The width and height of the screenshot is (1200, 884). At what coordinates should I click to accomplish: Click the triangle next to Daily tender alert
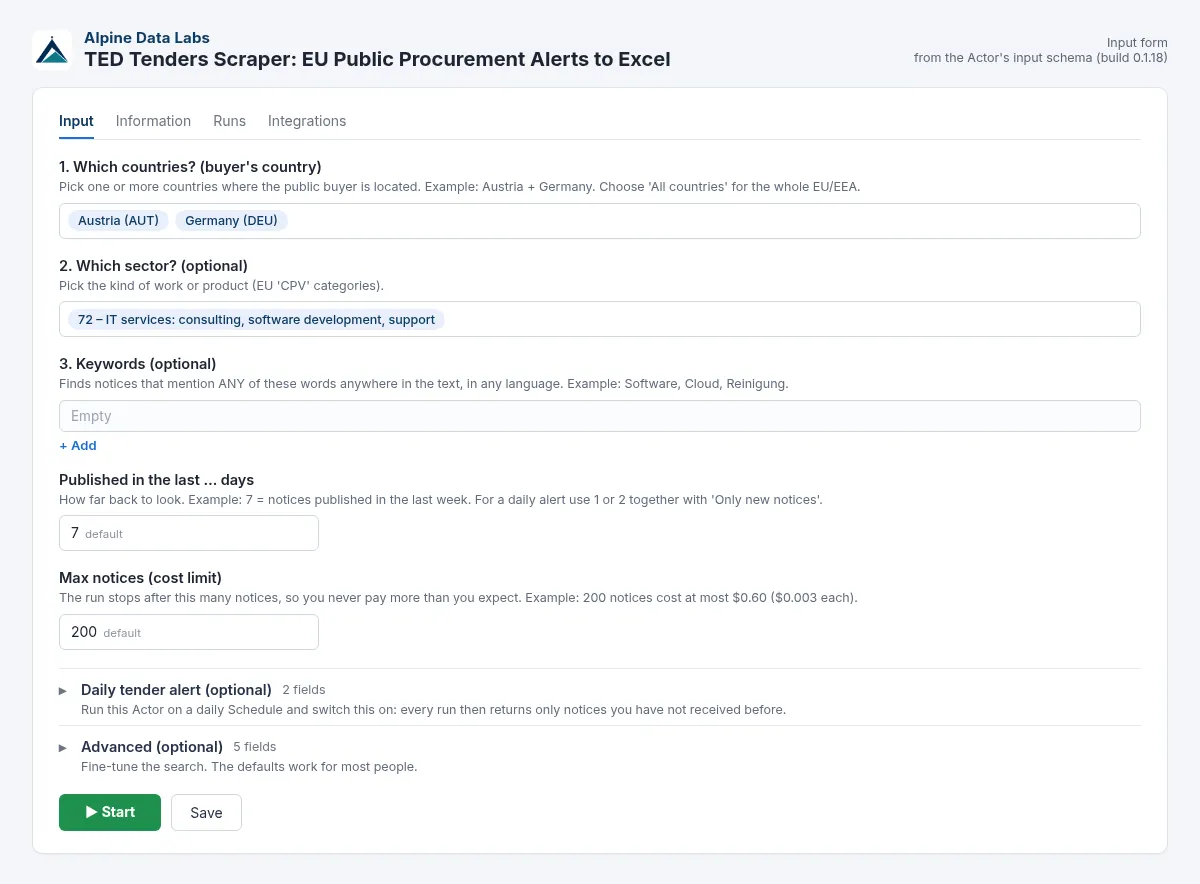click(63, 690)
